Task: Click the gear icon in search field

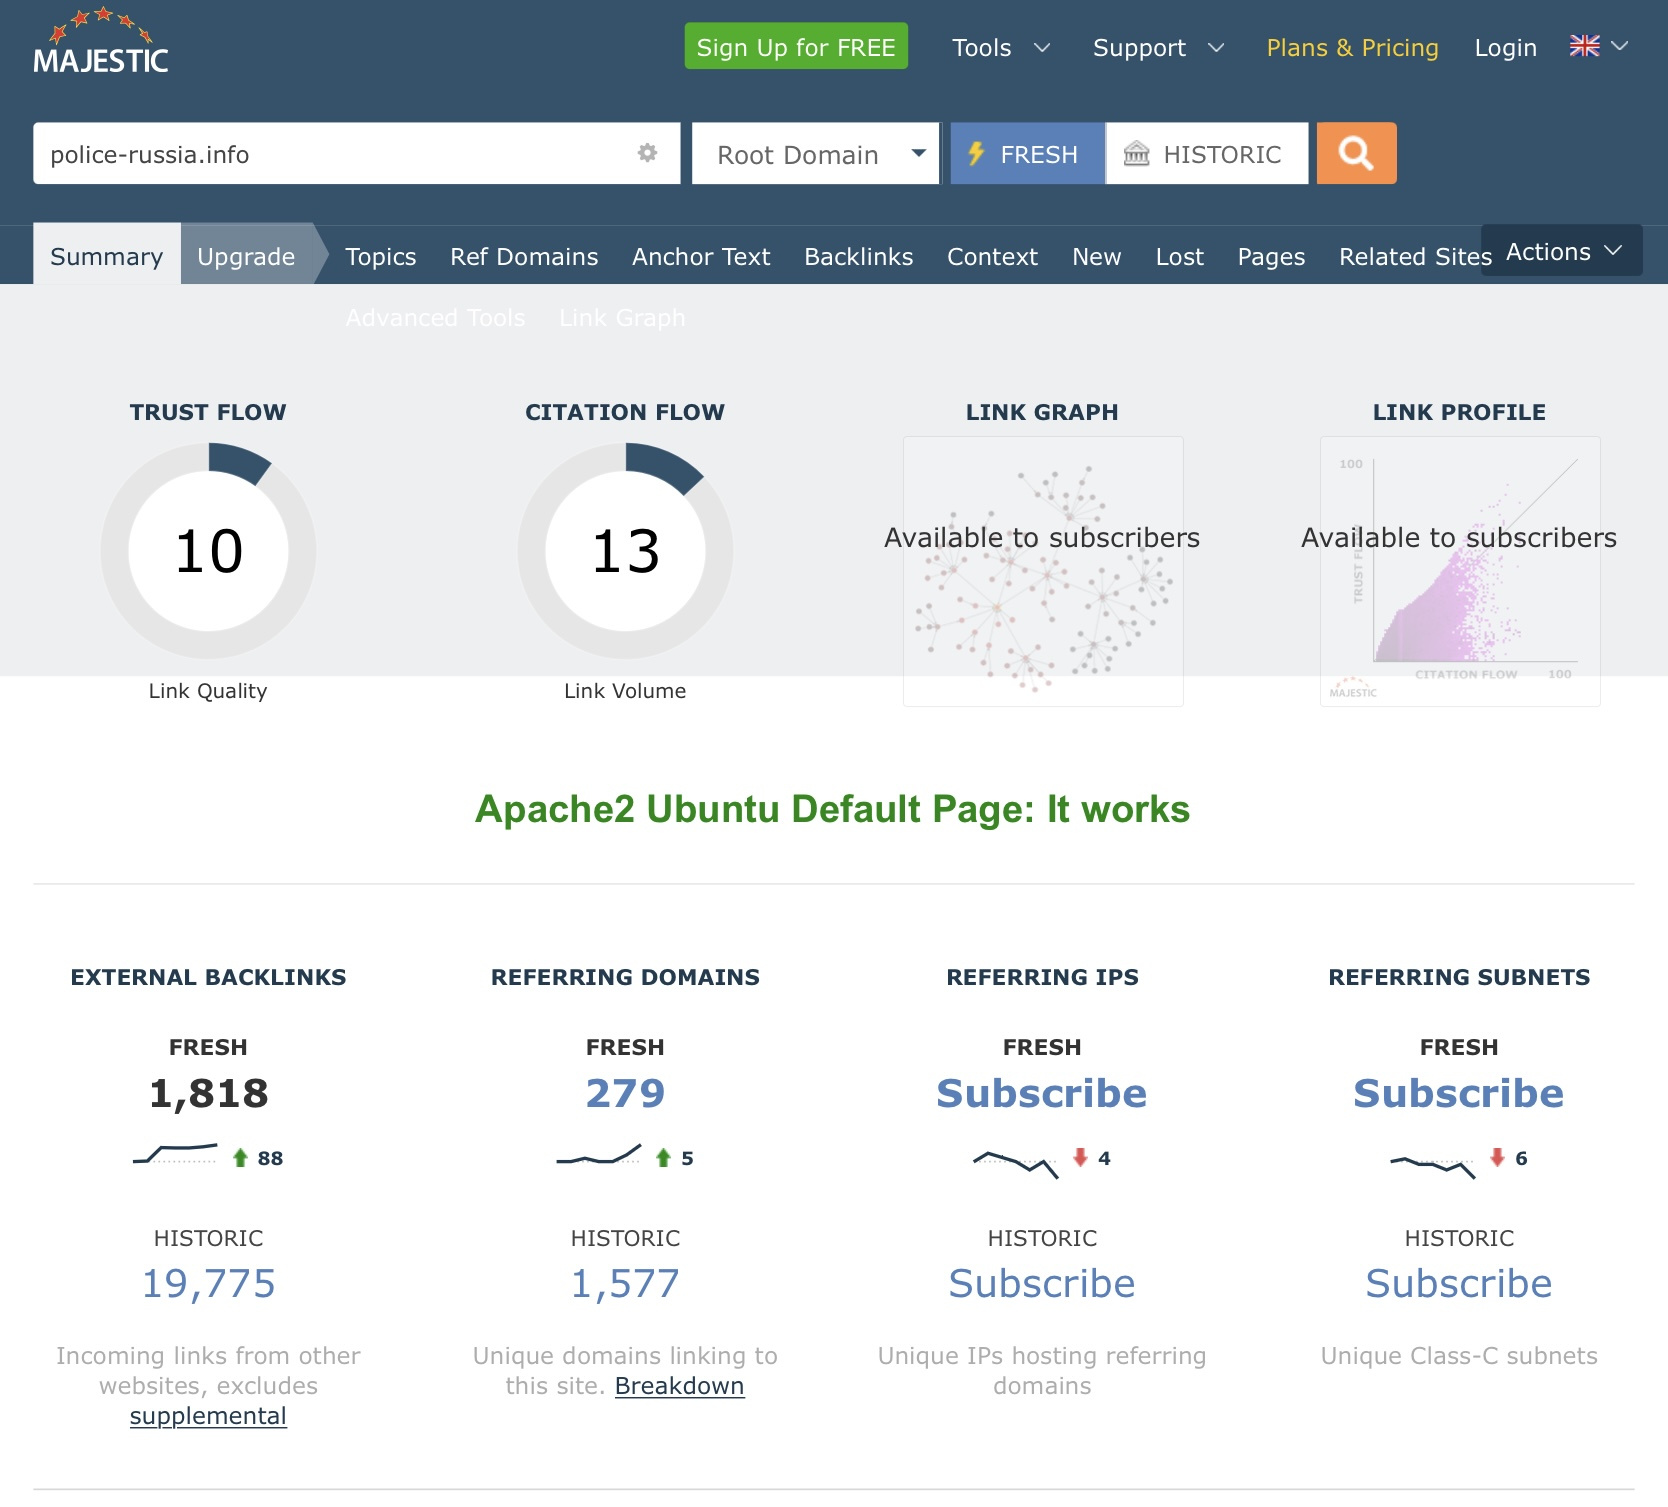Action: (647, 153)
